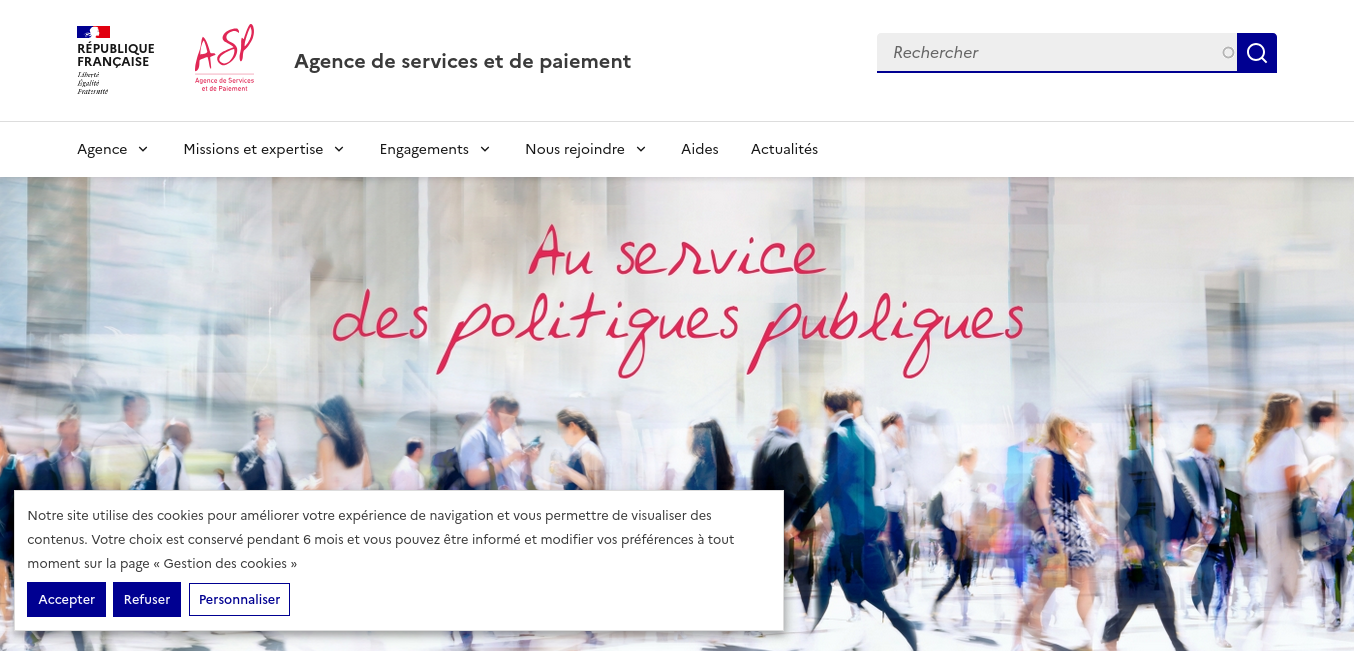The image size is (1366, 651).
Task: Decline cookies with the Refuser button
Action: 147,600
